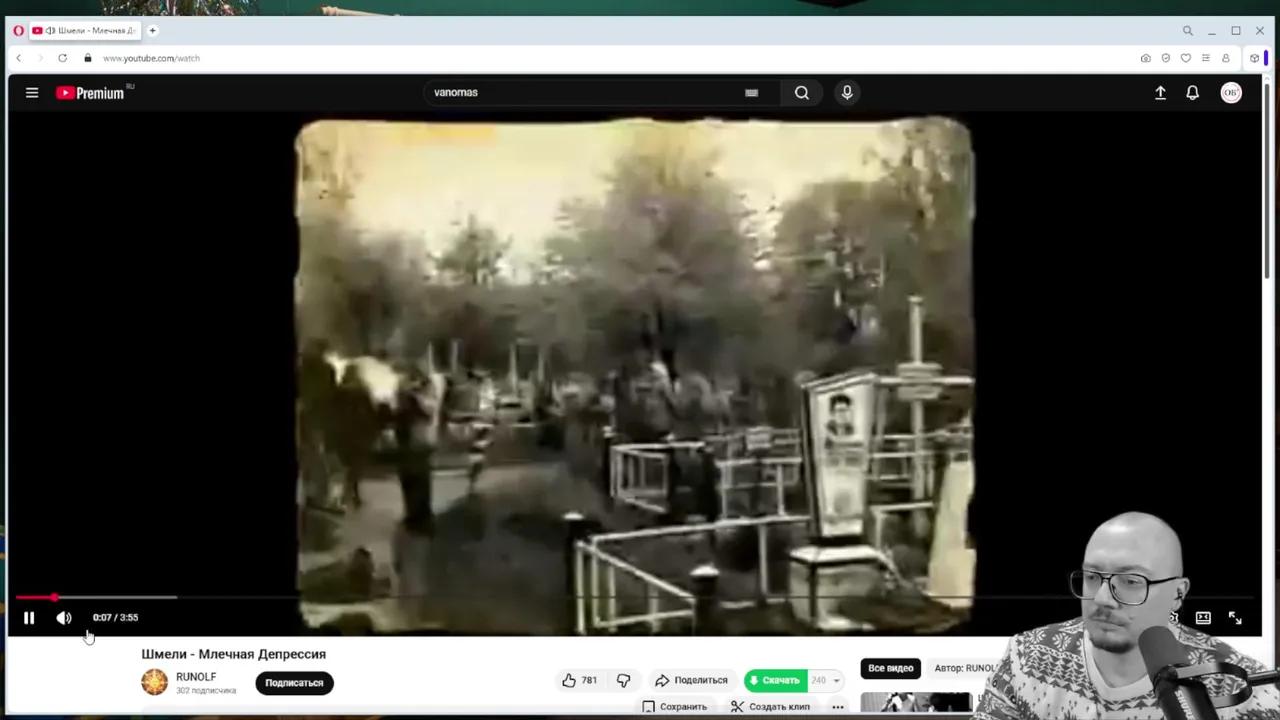Open the YouTube hamburger guide menu

[x=32, y=93]
